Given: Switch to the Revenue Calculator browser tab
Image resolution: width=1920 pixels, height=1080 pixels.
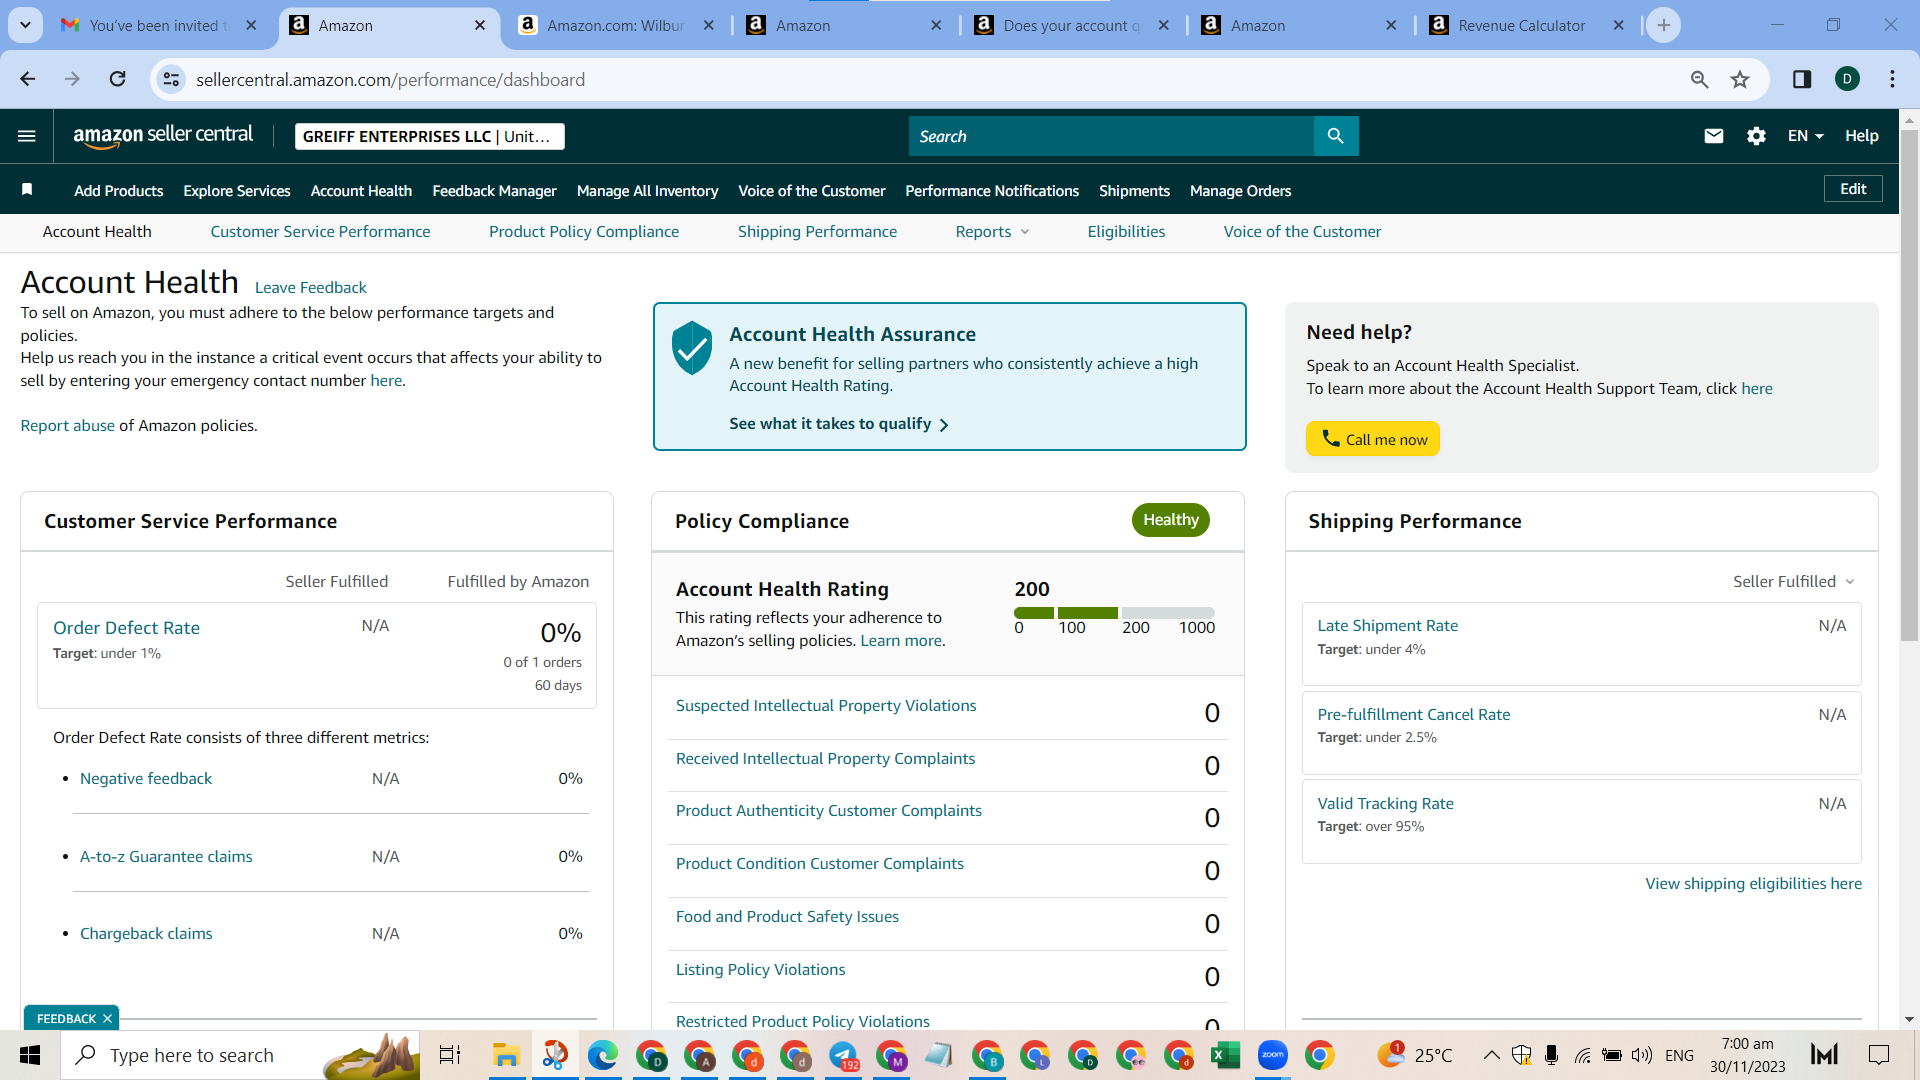Looking at the screenshot, I should 1522,25.
